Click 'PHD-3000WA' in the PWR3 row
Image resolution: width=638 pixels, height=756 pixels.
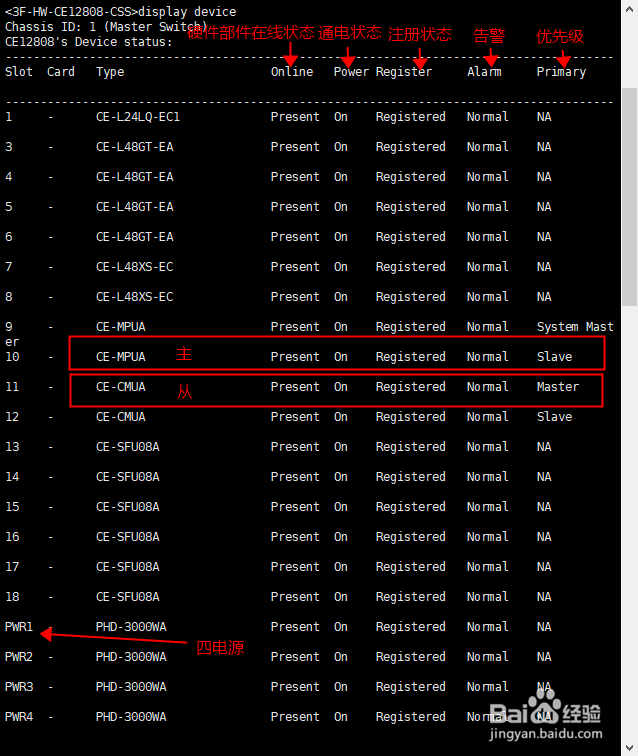pos(131,686)
